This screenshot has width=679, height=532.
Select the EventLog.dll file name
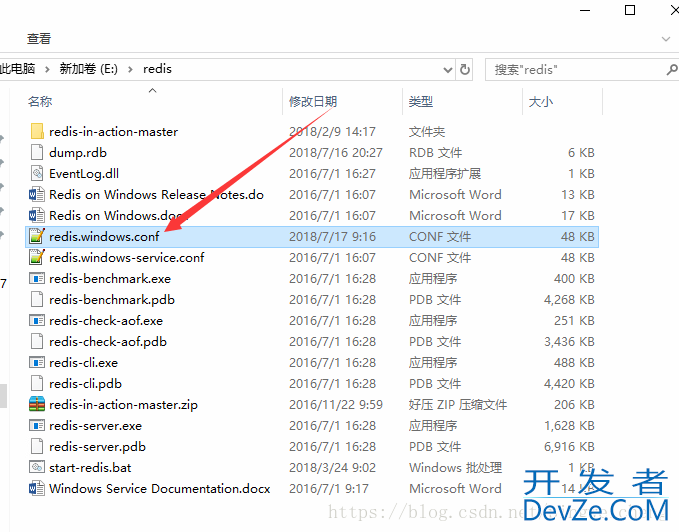[x=84, y=174]
